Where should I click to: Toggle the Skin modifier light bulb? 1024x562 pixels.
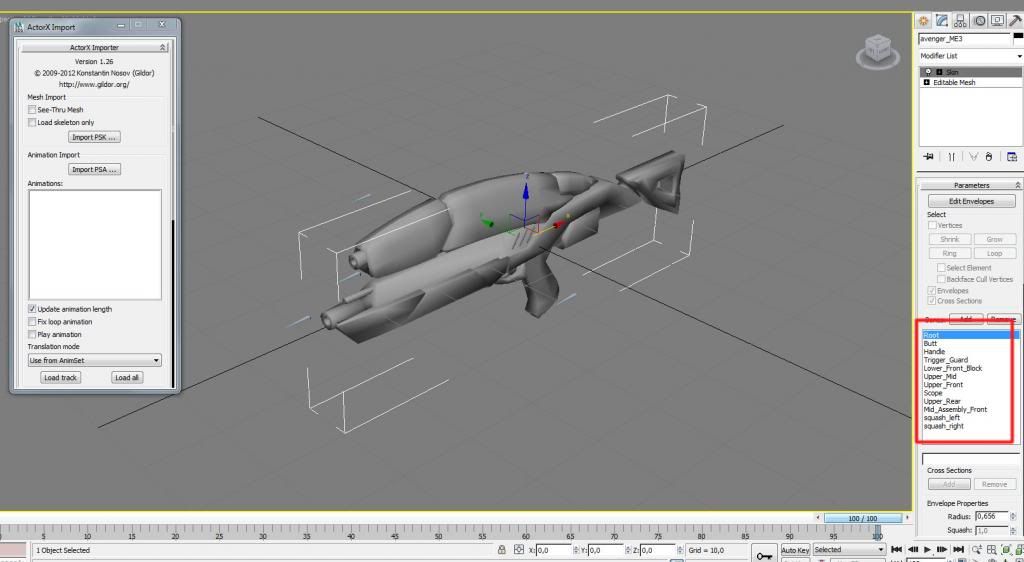(928, 72)
